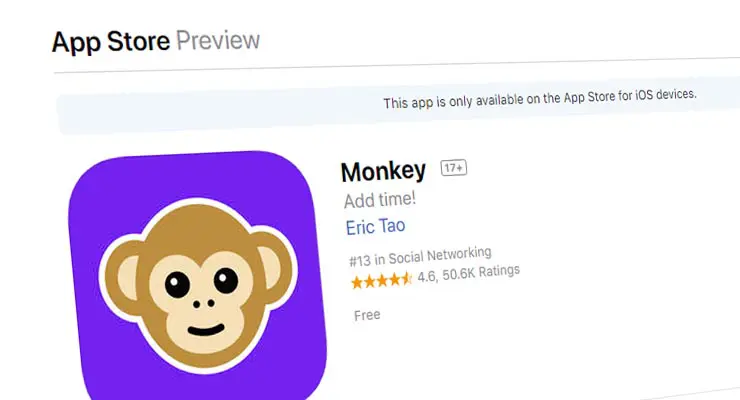Screen dimensions: 740x400
Task: Open the #13 in Social Networking chart
Action: (420, 256)
